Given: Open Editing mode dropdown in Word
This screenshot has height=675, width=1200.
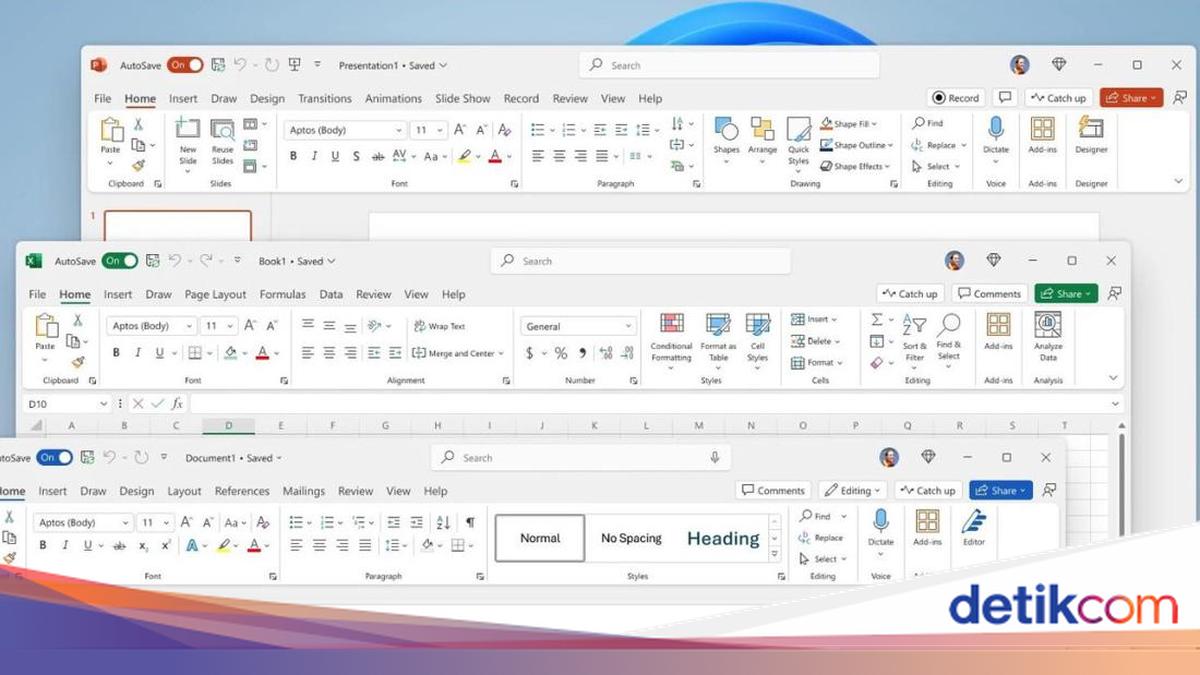Looking at the screenshot, I should point(852,490).
